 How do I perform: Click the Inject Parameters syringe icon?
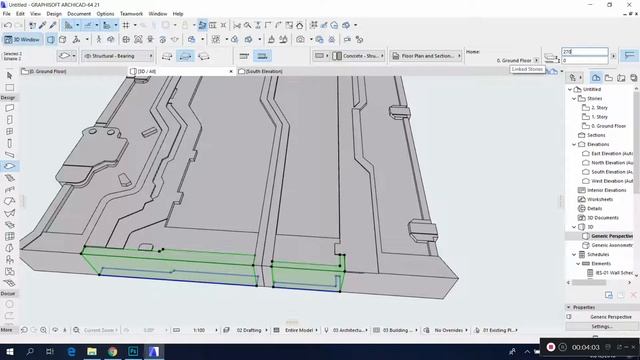(53, 25)
